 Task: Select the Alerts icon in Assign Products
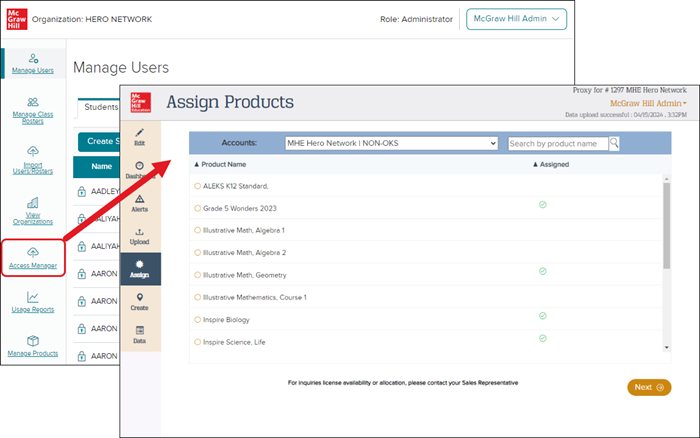tap(139, 203)
